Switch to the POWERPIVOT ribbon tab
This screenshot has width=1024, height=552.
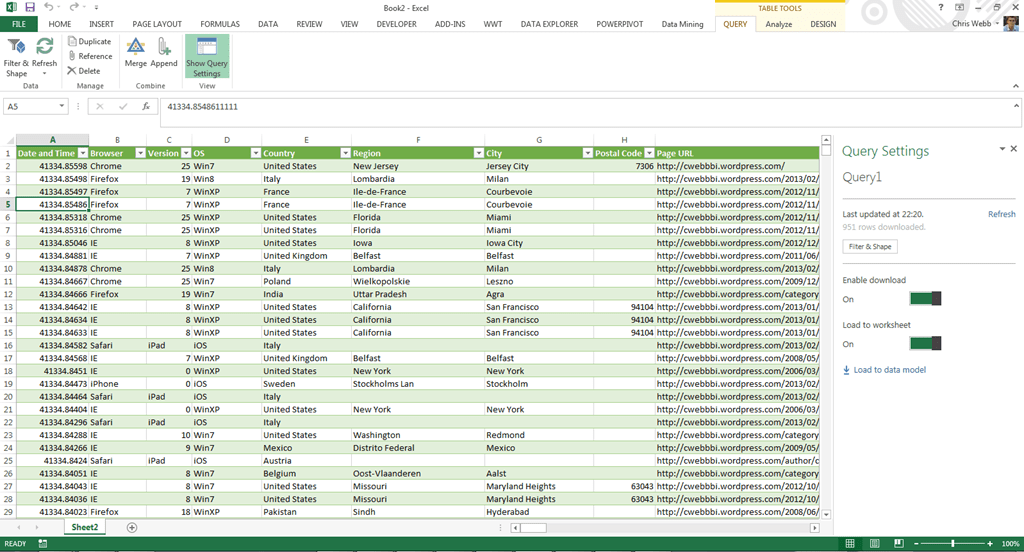(620, 24)
